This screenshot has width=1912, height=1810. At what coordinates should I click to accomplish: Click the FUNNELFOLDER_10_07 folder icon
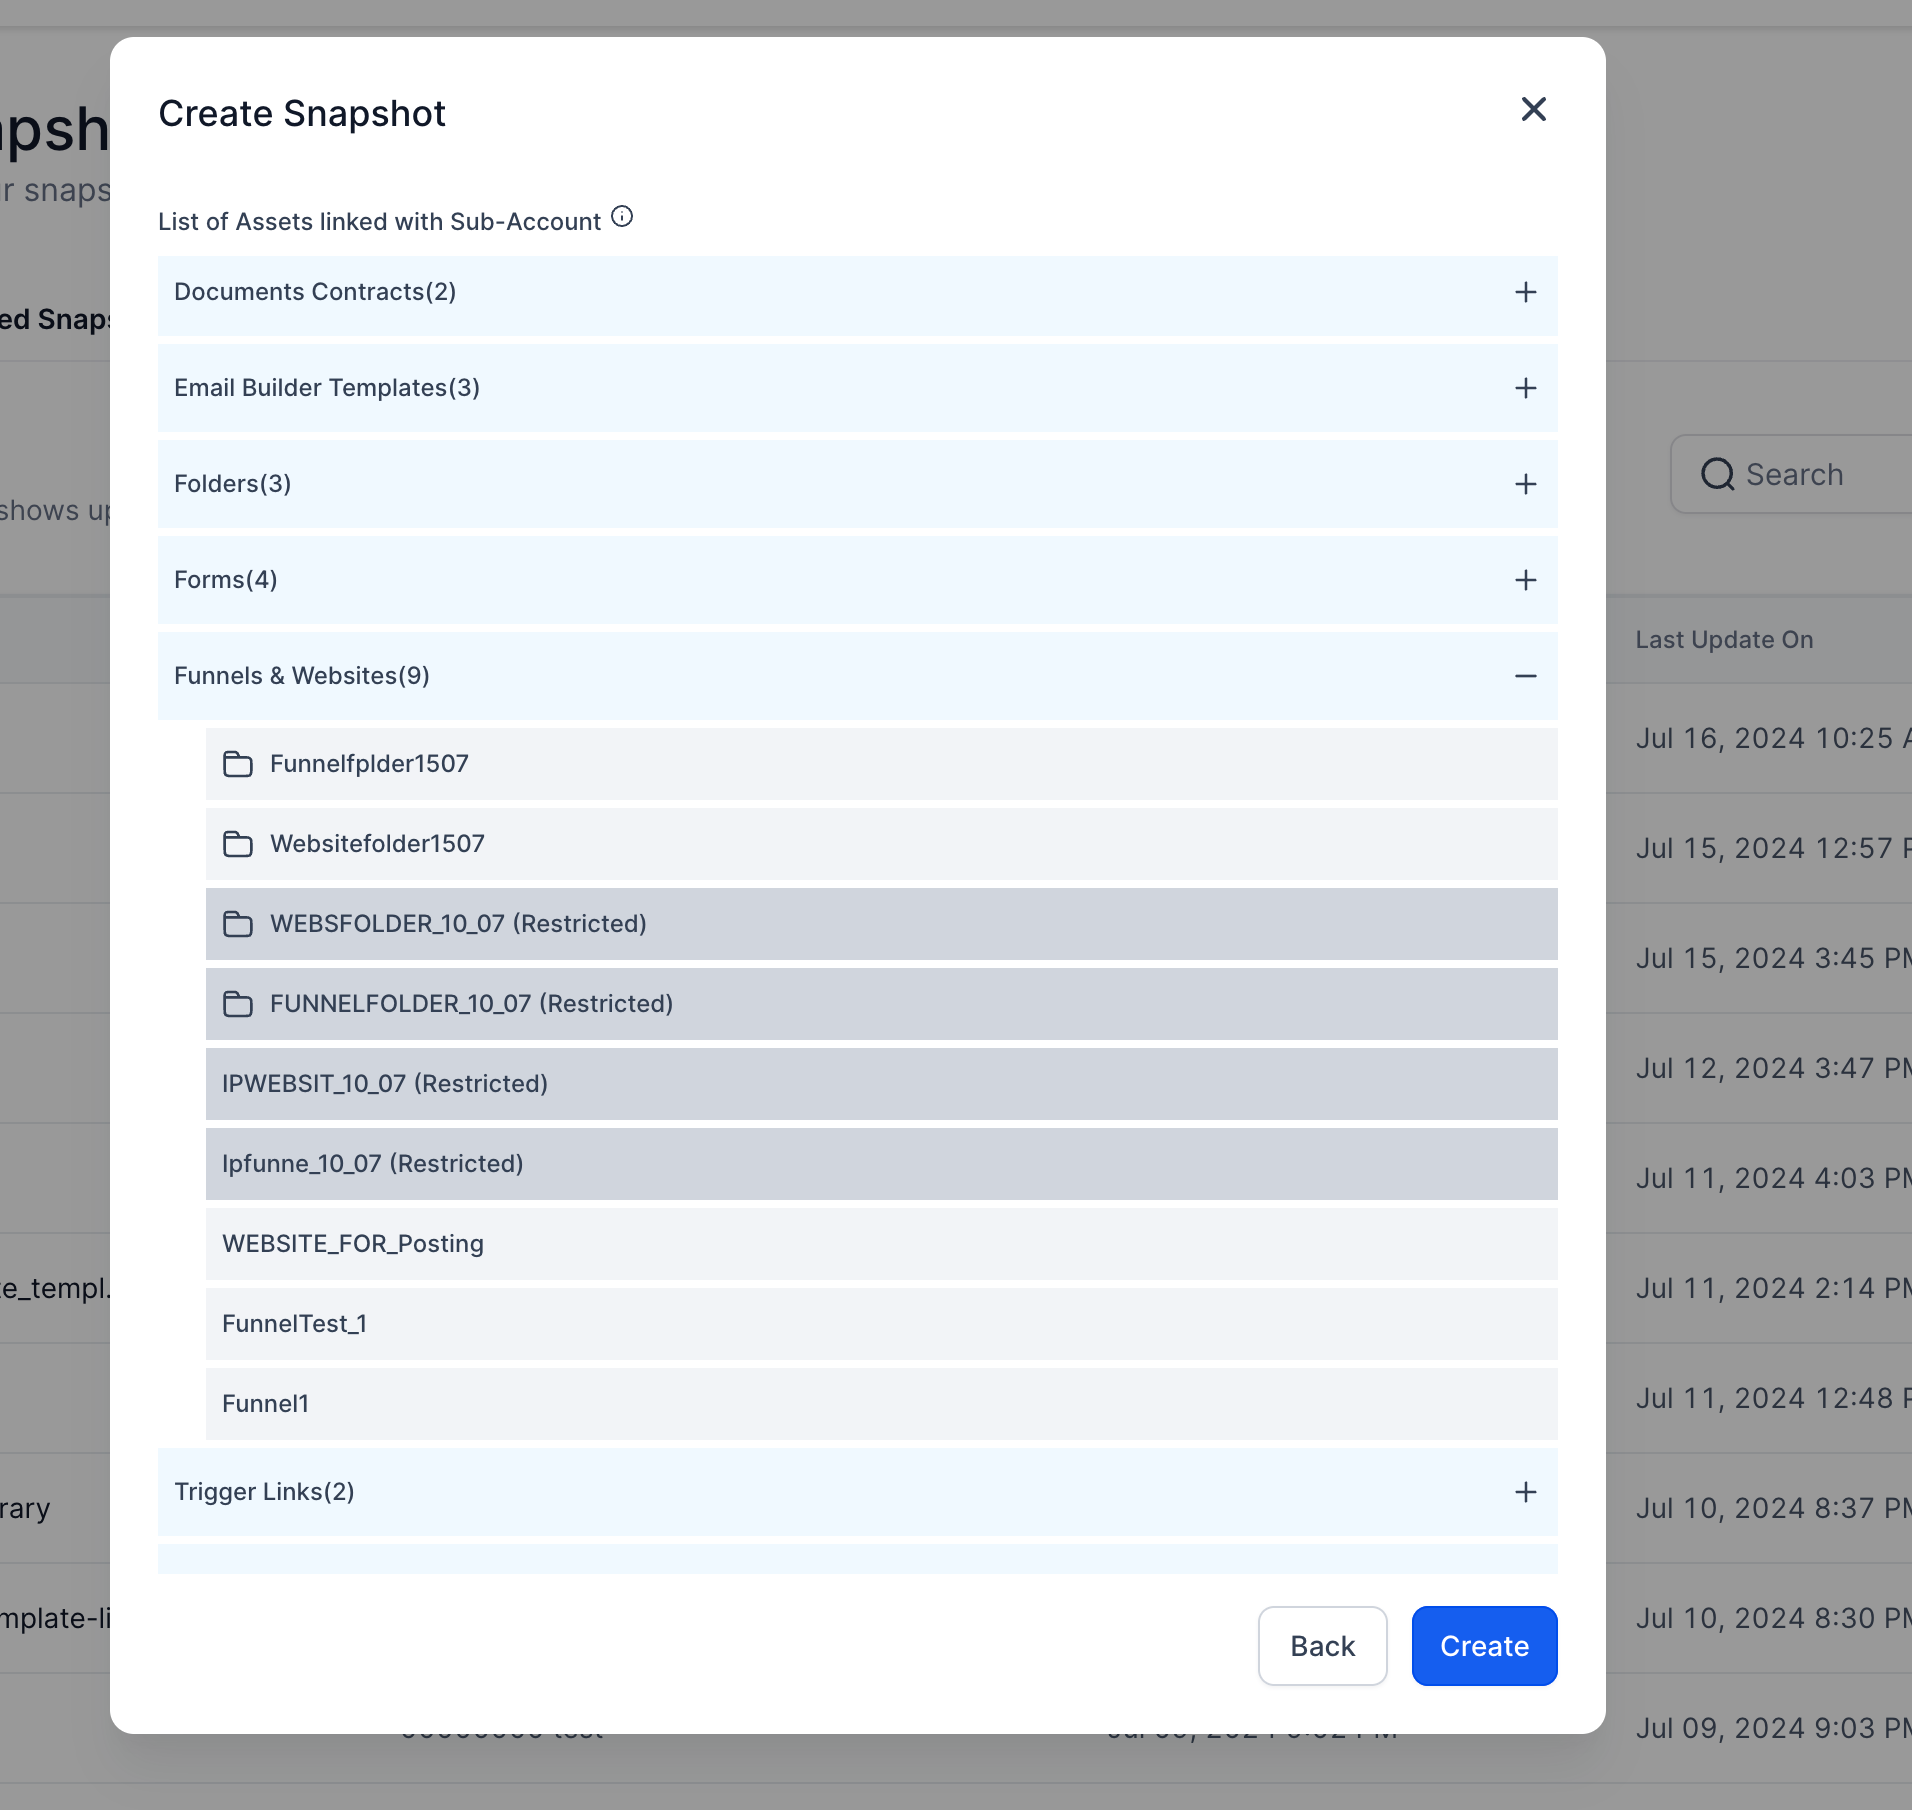click(238, 1004)
